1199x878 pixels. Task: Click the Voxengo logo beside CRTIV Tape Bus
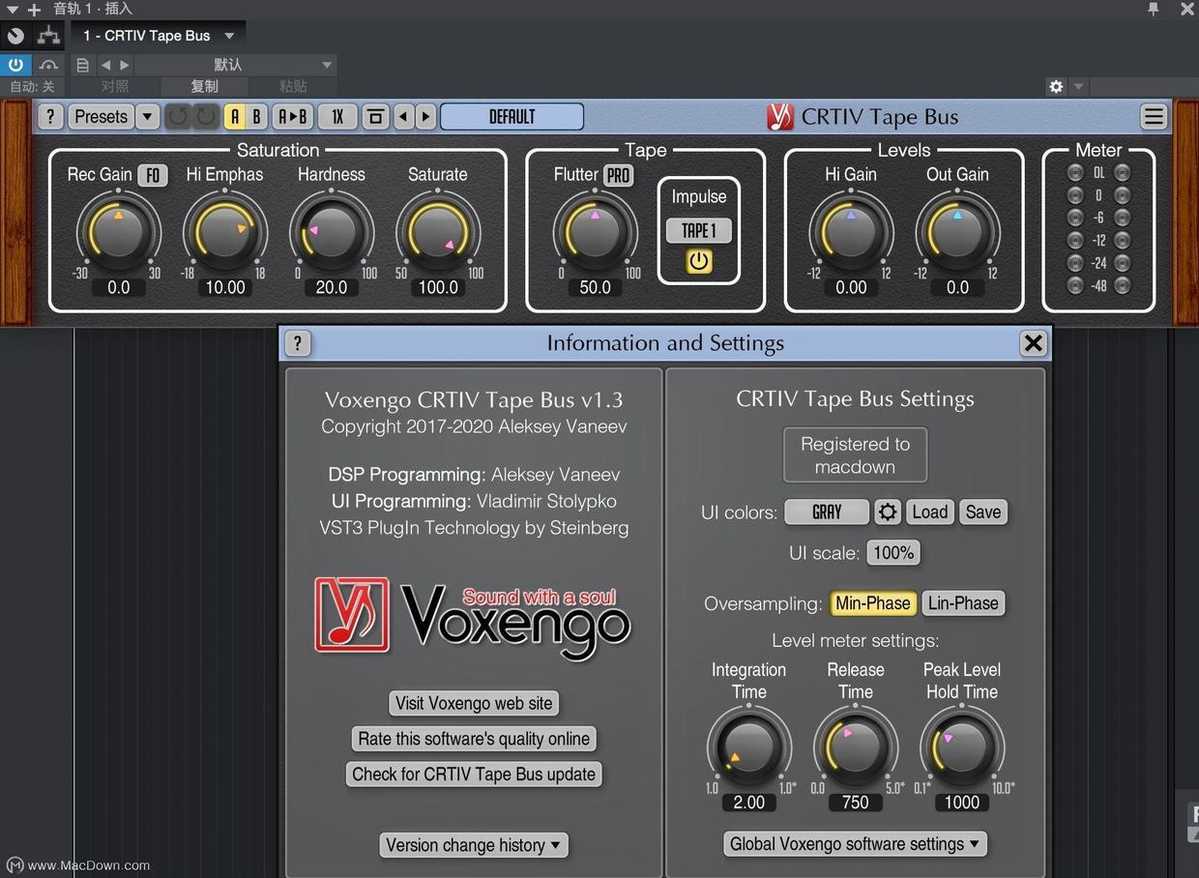[x=780, y=117]
